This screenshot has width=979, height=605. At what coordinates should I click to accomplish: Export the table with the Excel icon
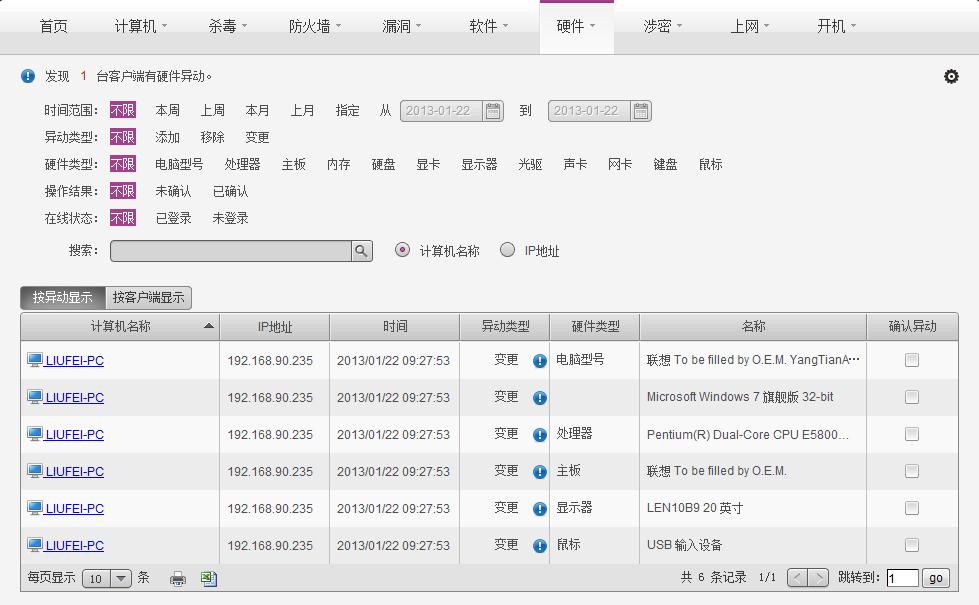click(209, 579)
